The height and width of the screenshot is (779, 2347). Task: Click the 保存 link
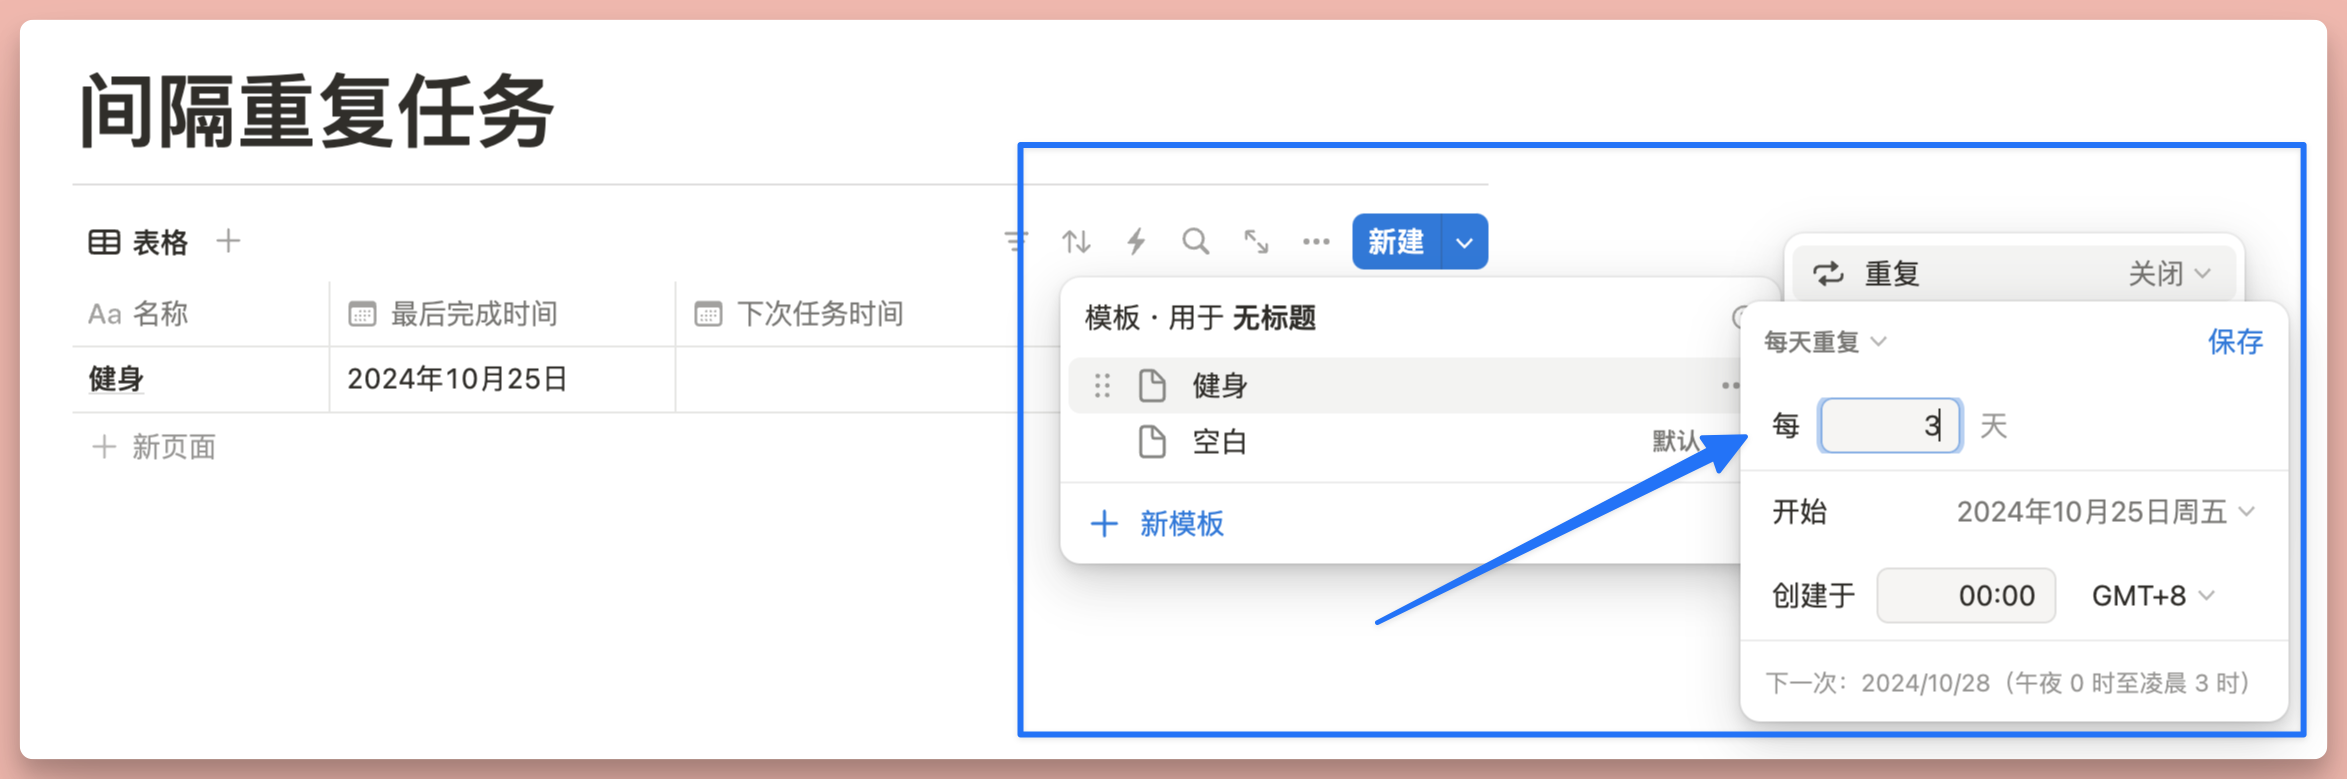[x=2234, y=342]
